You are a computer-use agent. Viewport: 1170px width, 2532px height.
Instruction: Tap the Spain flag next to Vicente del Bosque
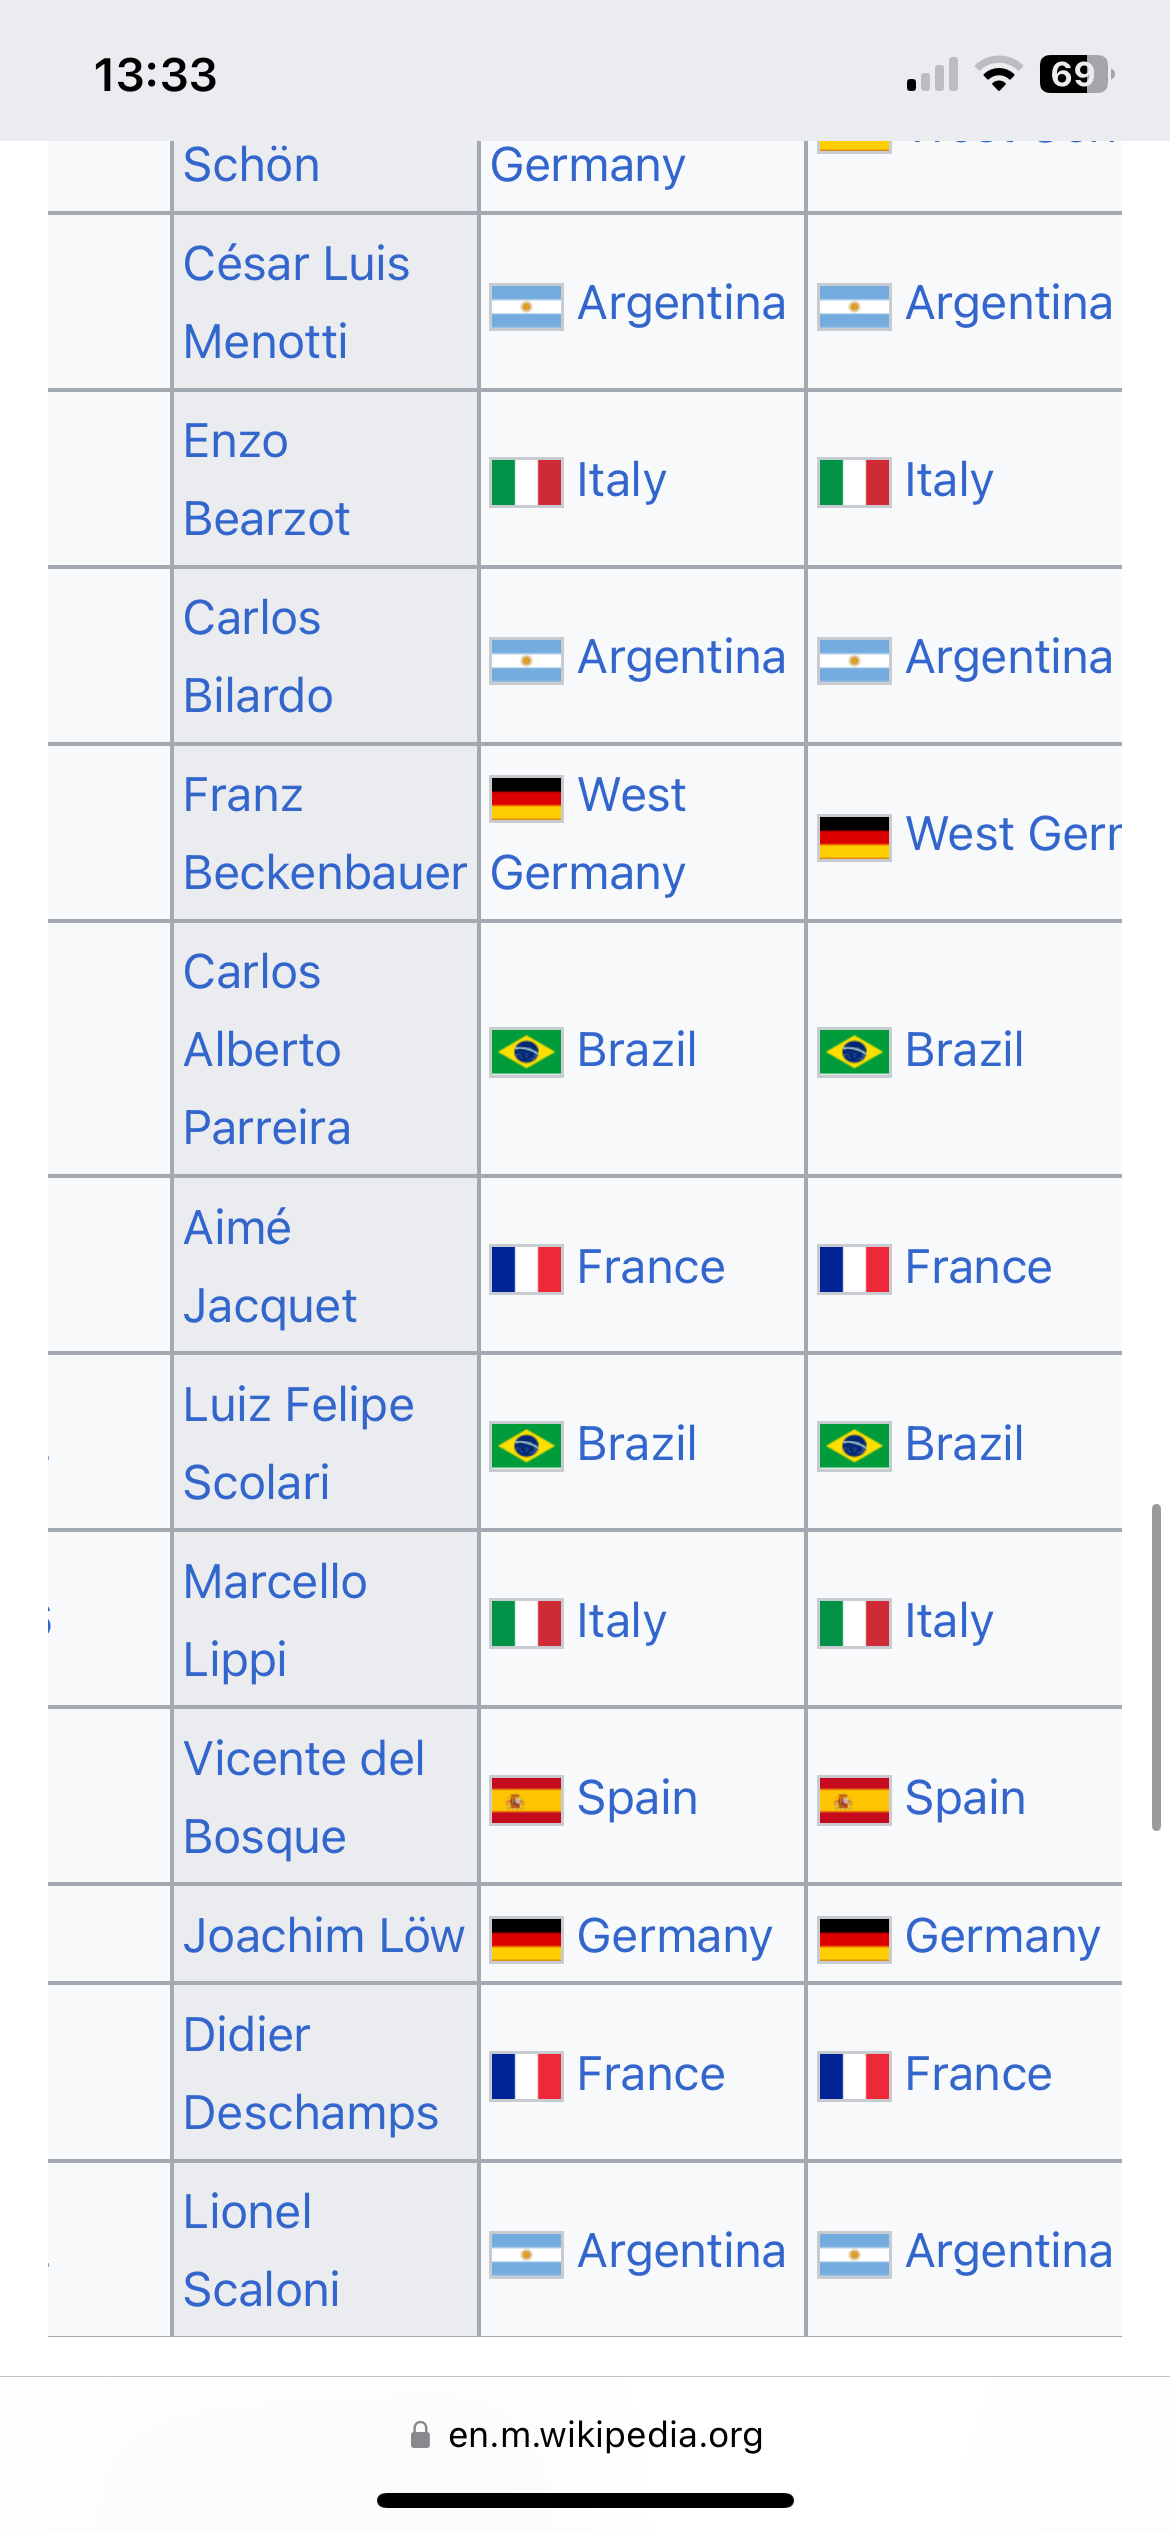pyautogui.click(x=526, y=1800)
